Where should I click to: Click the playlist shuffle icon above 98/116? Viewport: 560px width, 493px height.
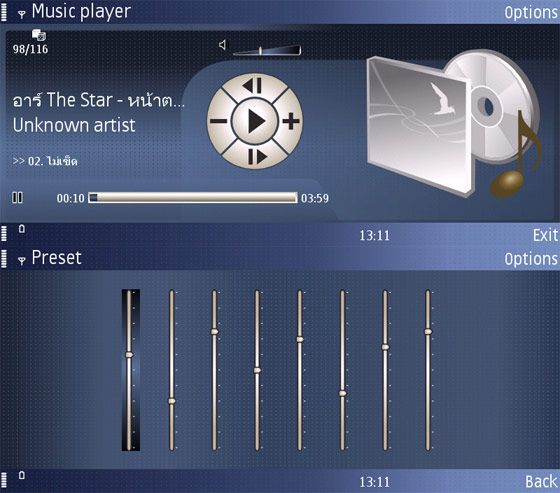tap(39, 35)
